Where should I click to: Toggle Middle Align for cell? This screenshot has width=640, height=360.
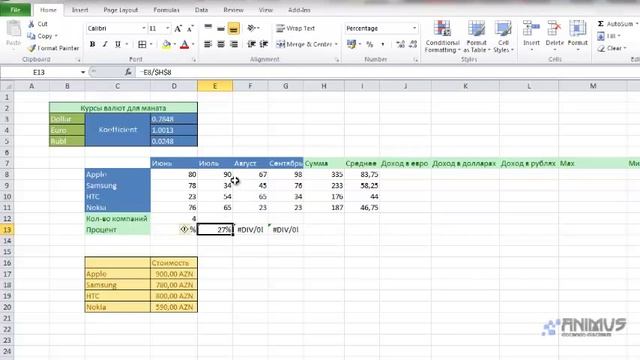tap(221, 29)
